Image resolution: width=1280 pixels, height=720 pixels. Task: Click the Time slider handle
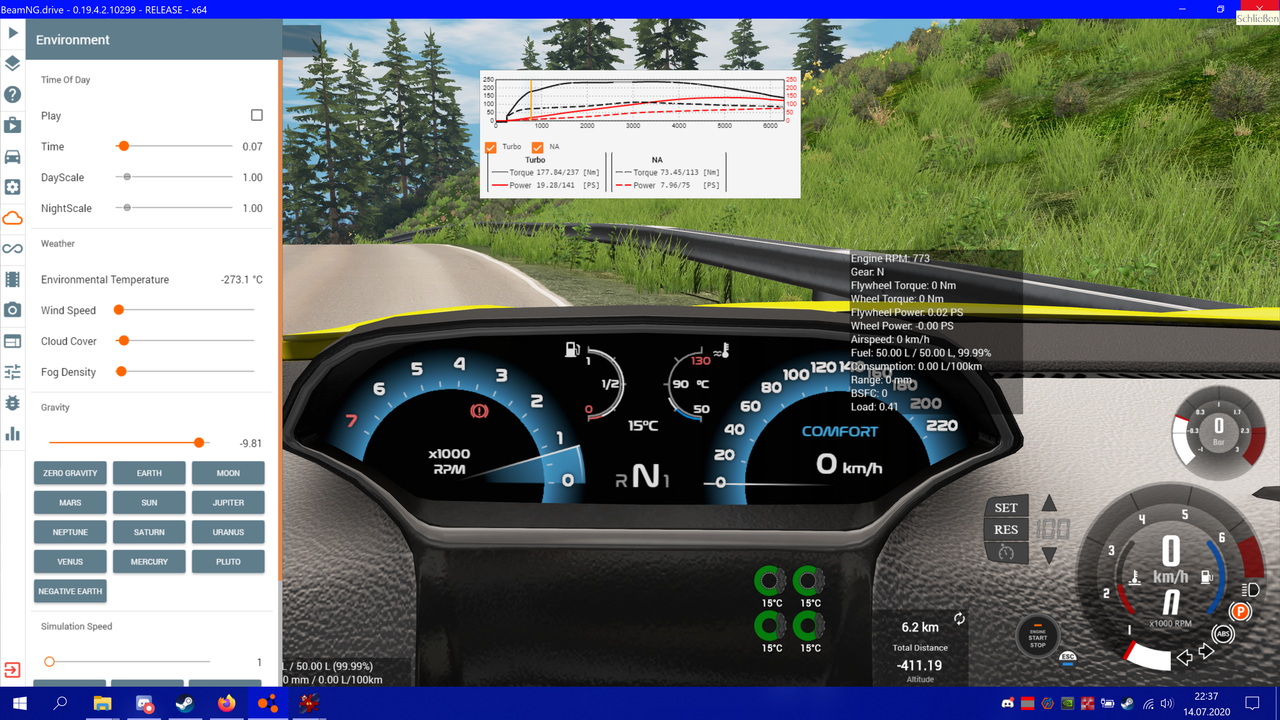124,146
